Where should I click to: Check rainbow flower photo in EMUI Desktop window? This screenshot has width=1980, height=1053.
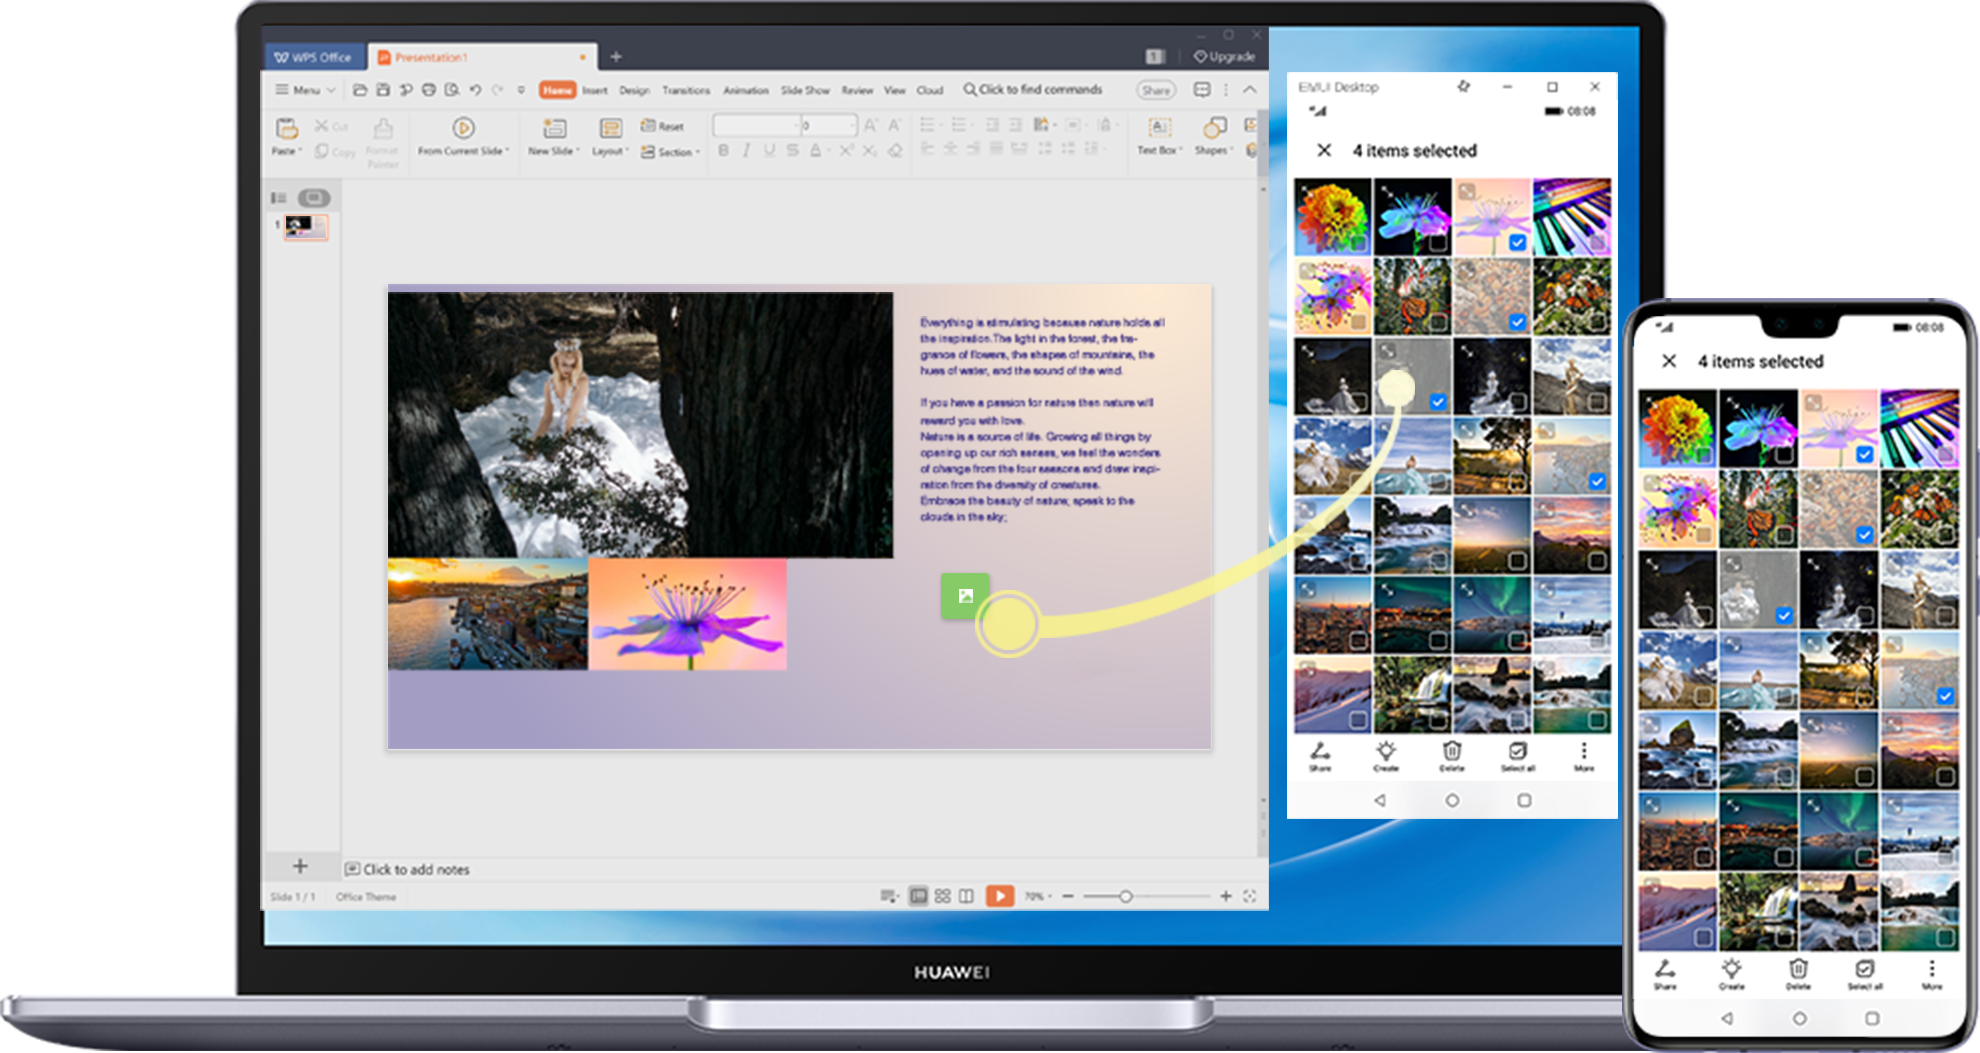[1358, 242]
